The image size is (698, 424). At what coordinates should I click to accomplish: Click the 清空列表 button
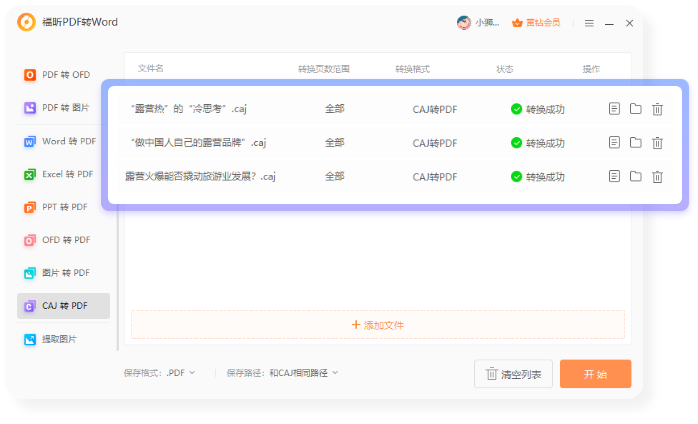click(513, 374)
